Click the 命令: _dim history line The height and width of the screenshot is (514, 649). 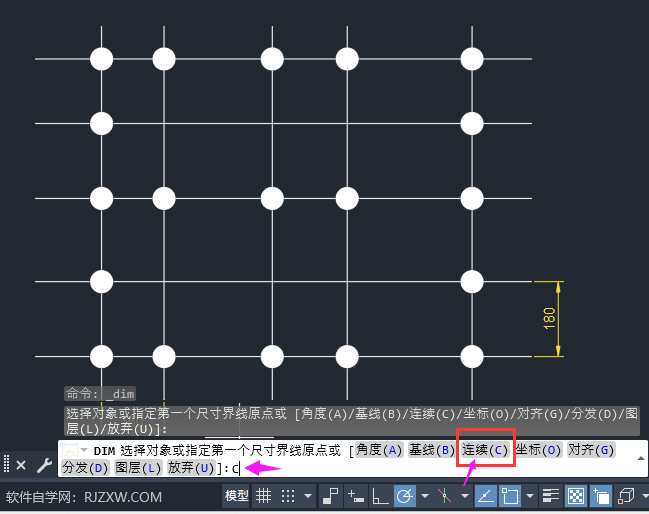point(100,394)
